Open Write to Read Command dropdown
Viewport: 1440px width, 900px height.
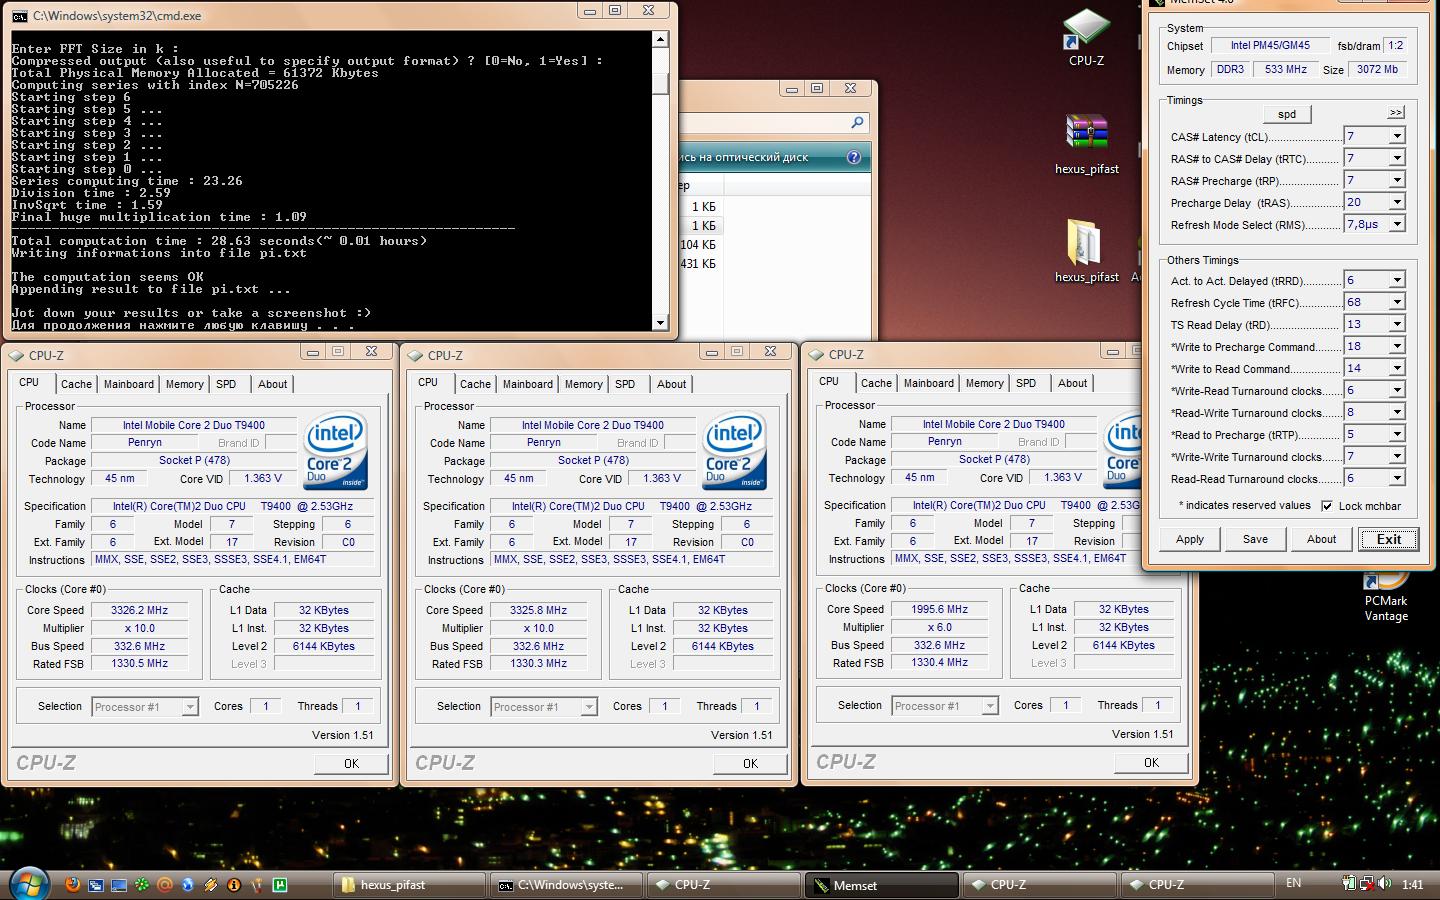coord(1397,368)
